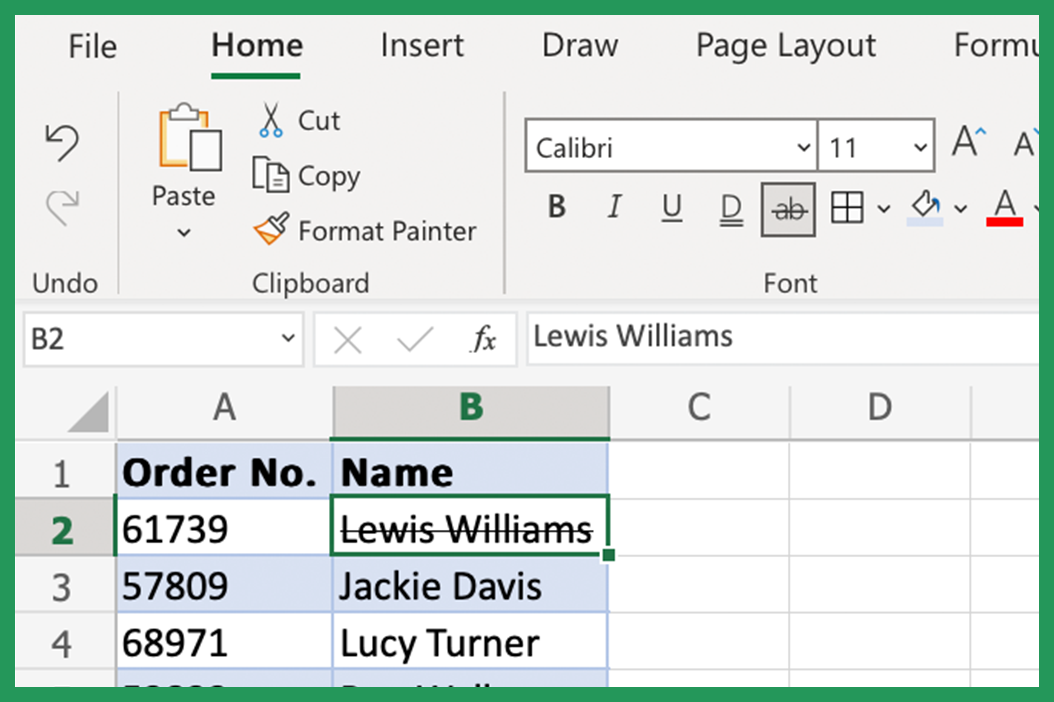Open the font name dropdown
The height and width of the screenshot is (702, 1054).
(x=806, y=146)
